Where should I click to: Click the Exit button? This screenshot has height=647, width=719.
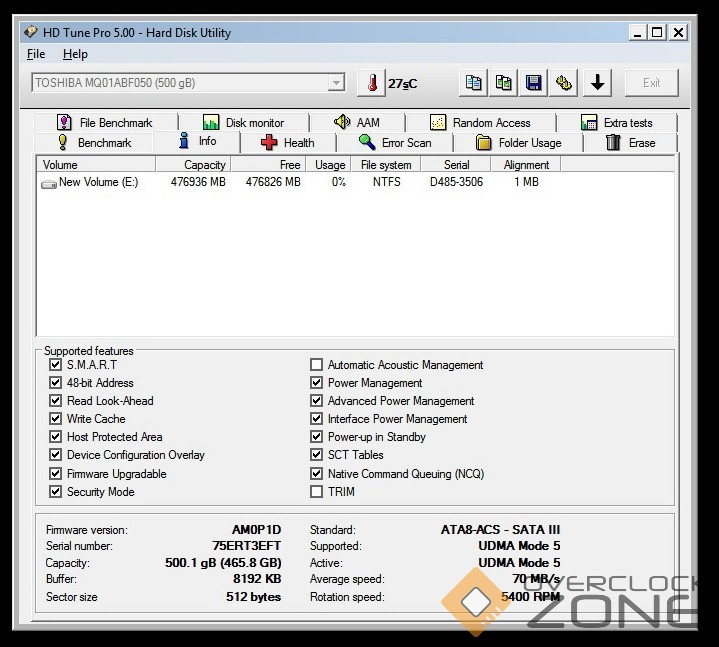click(x=651, y=83)
